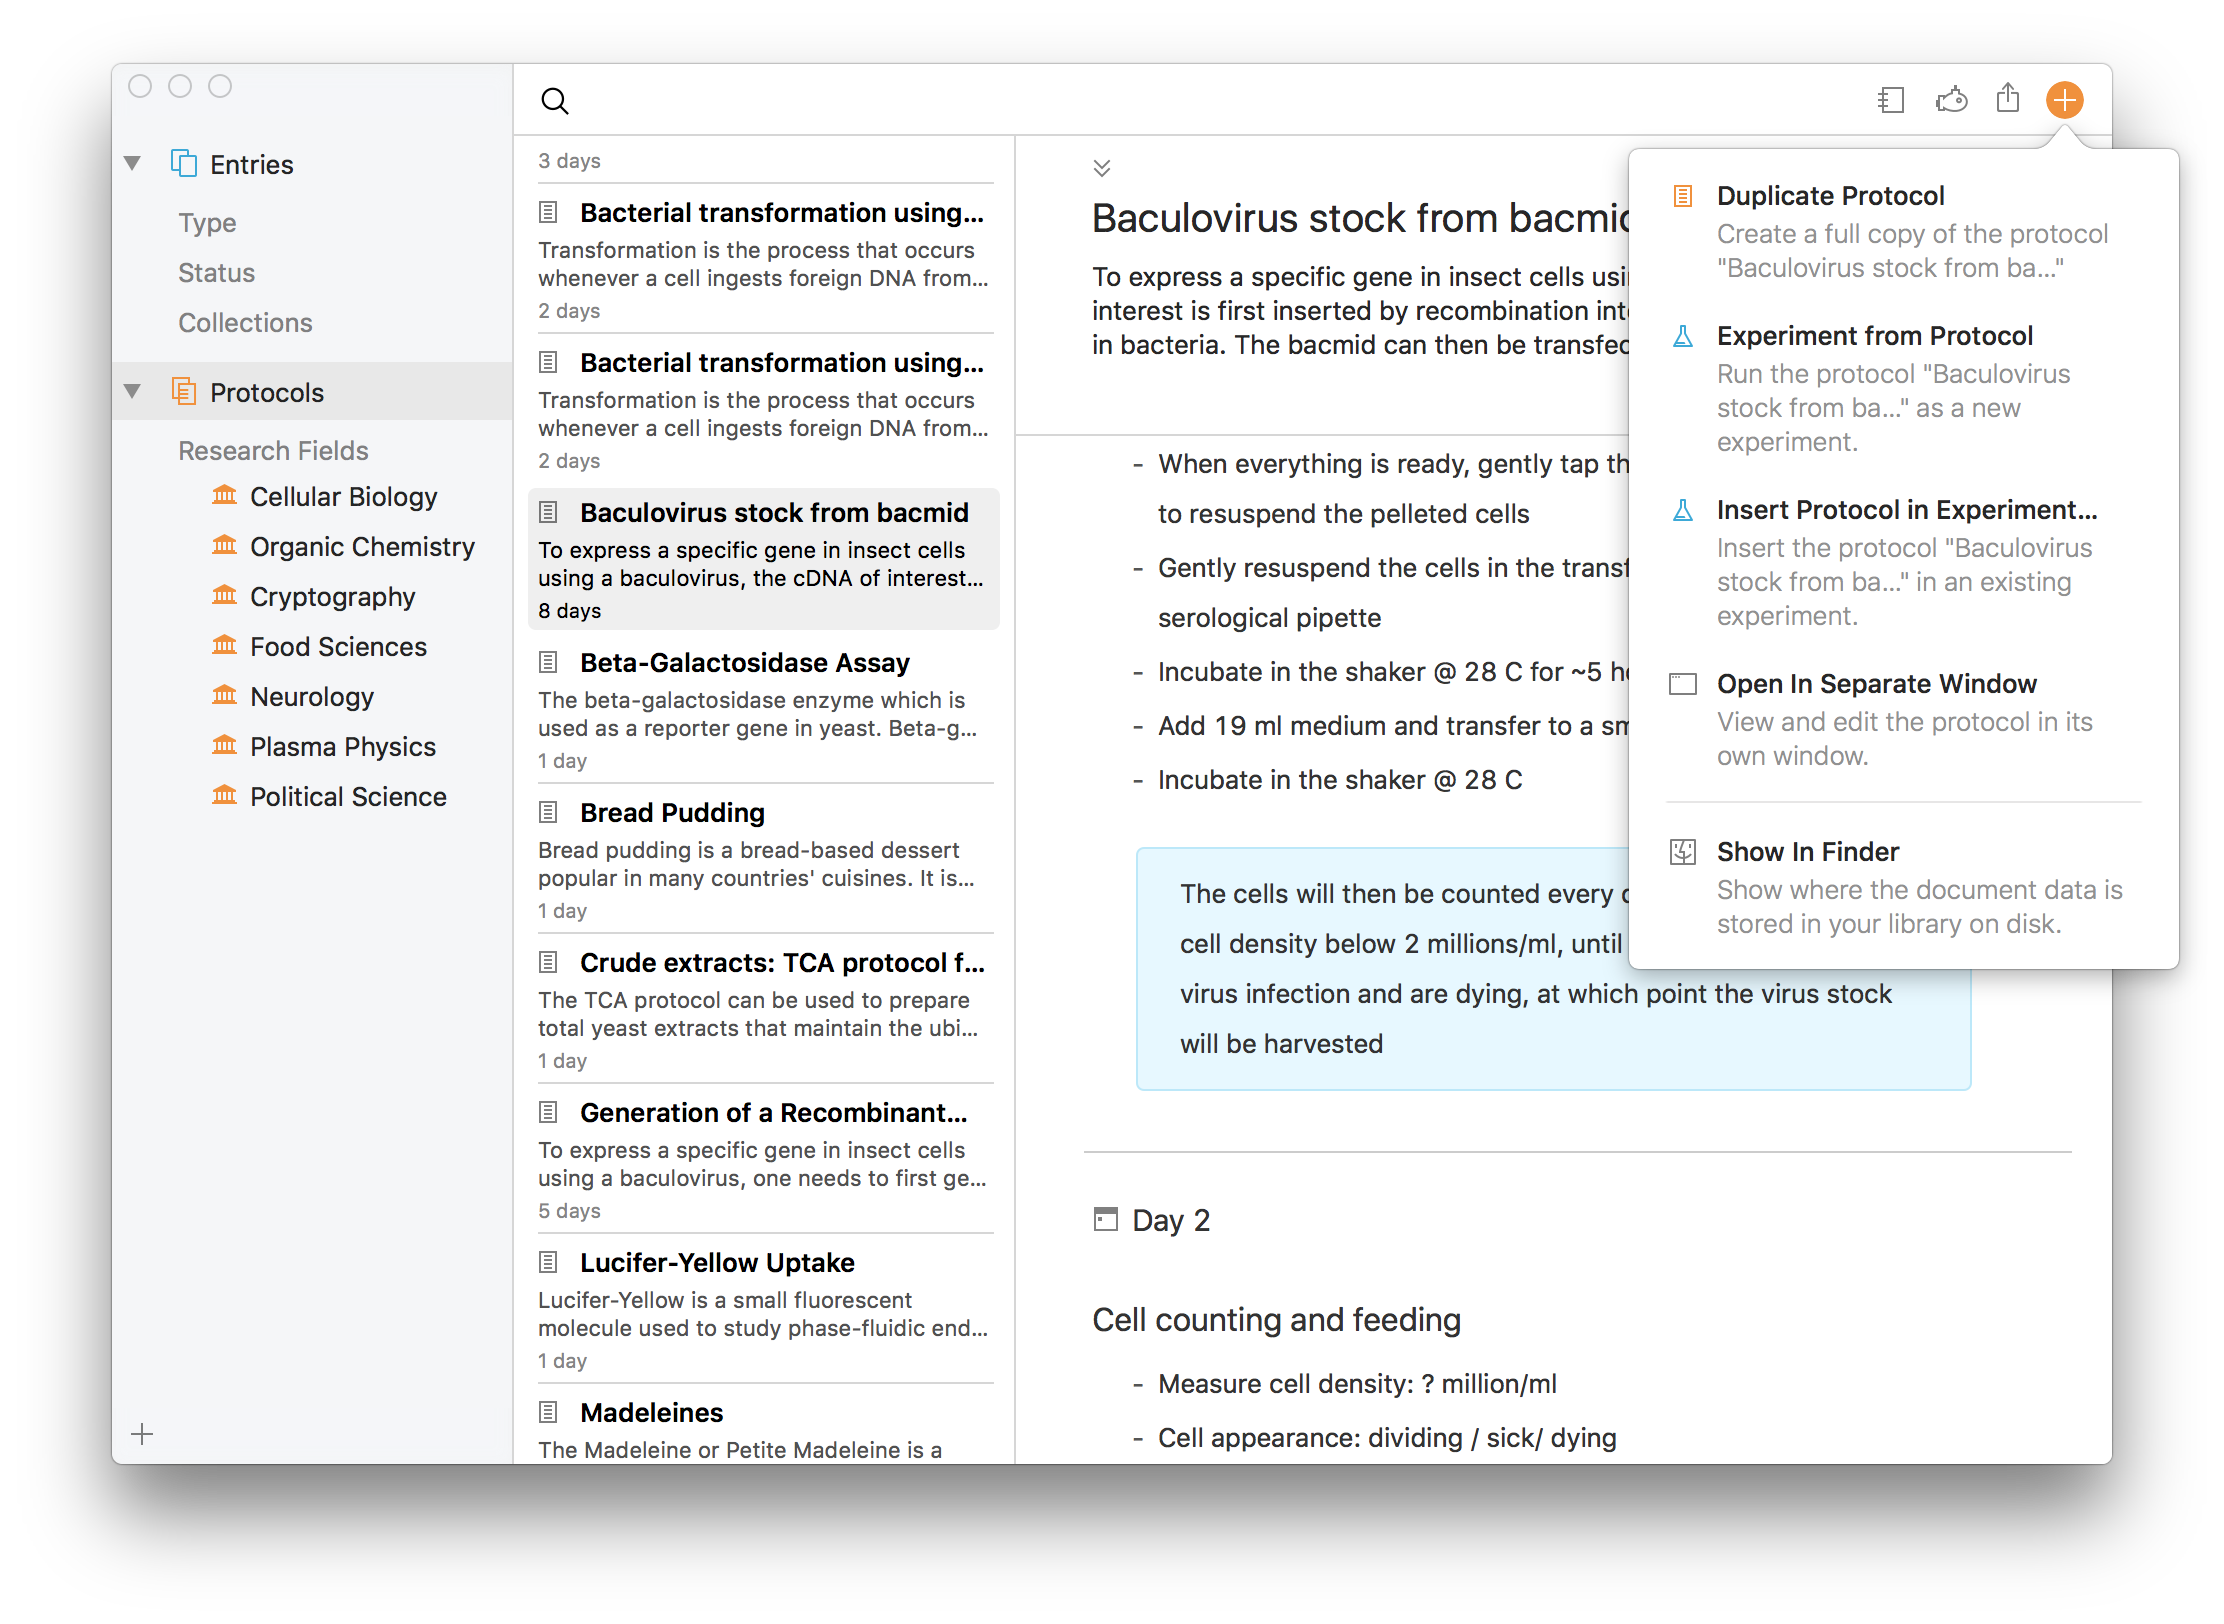This screenshot has height=1624, width=2224.
Task: Open Plasma Physics research field
Action: coord(342,746)
